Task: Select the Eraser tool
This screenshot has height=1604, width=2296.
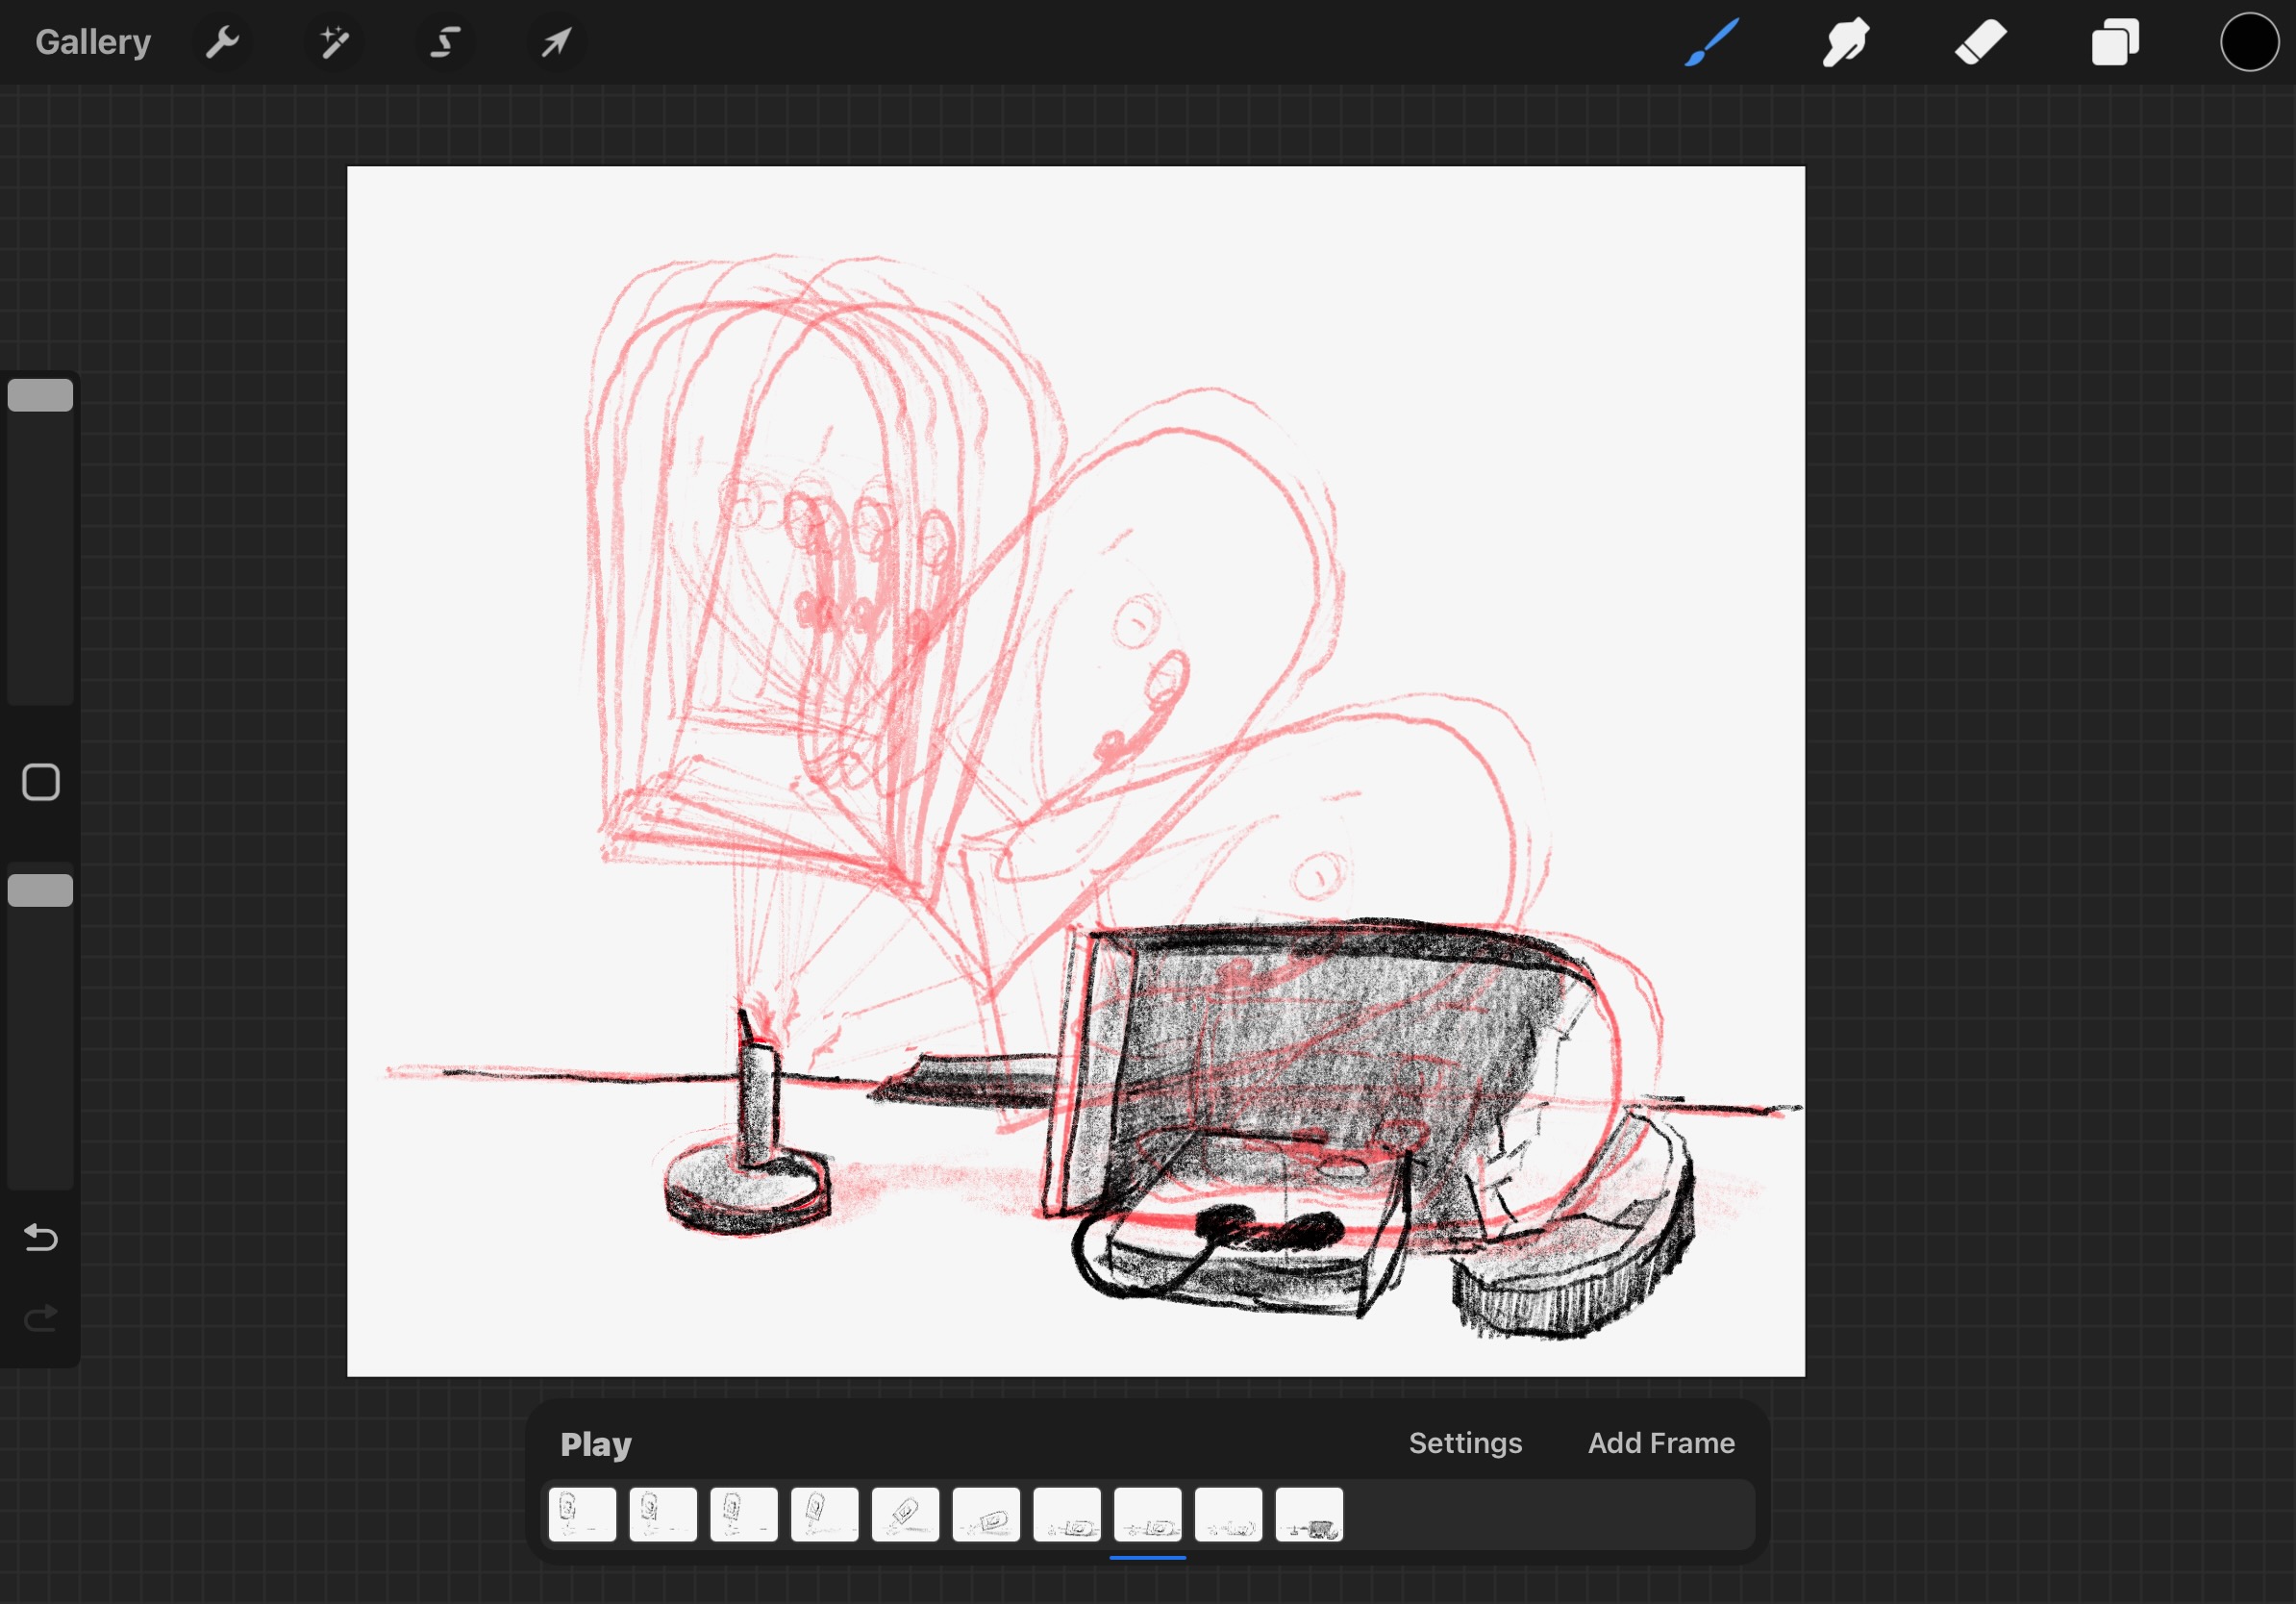Action: click(x=1980, y=42)
